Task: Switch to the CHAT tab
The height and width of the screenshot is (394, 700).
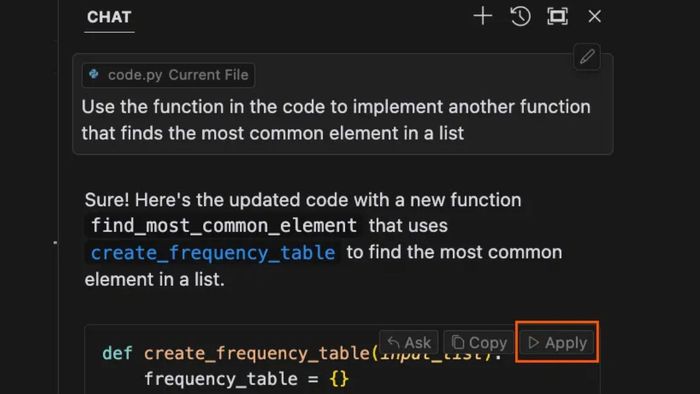Action: coord(109,17)
